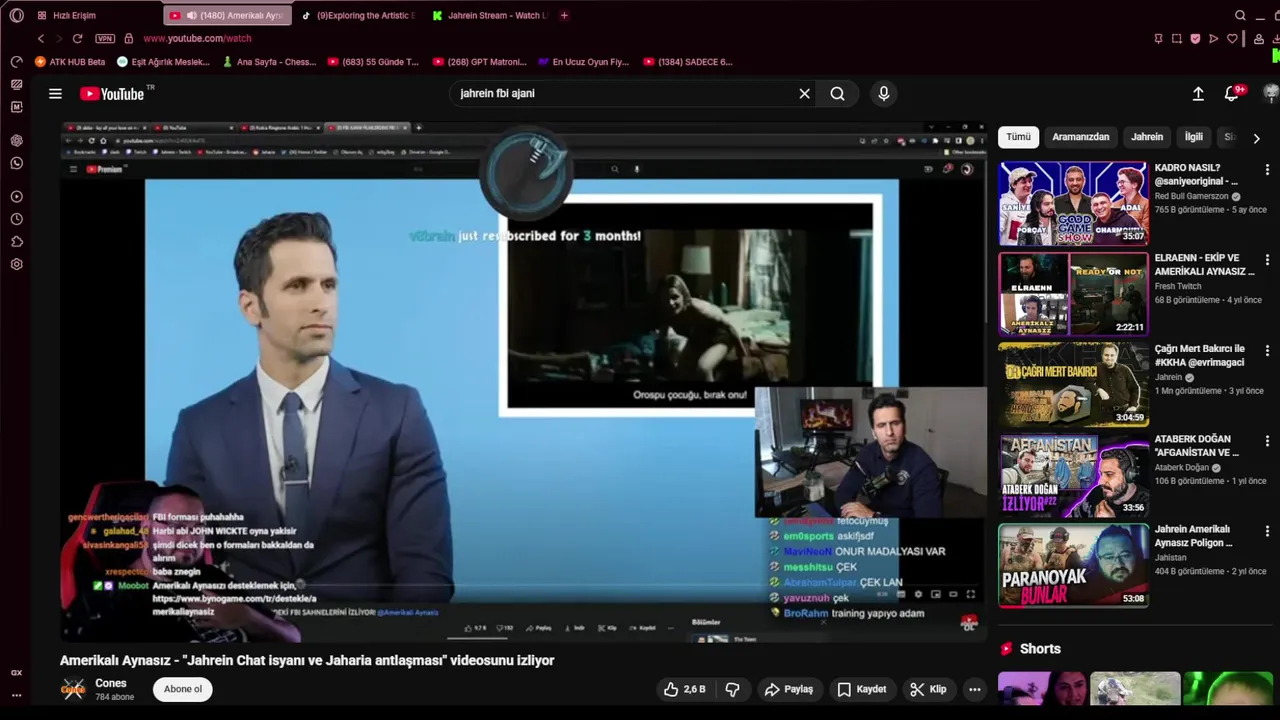
Task: Select the Amerikalı Aynasız YouTube tab
Action: pos(228,15)
